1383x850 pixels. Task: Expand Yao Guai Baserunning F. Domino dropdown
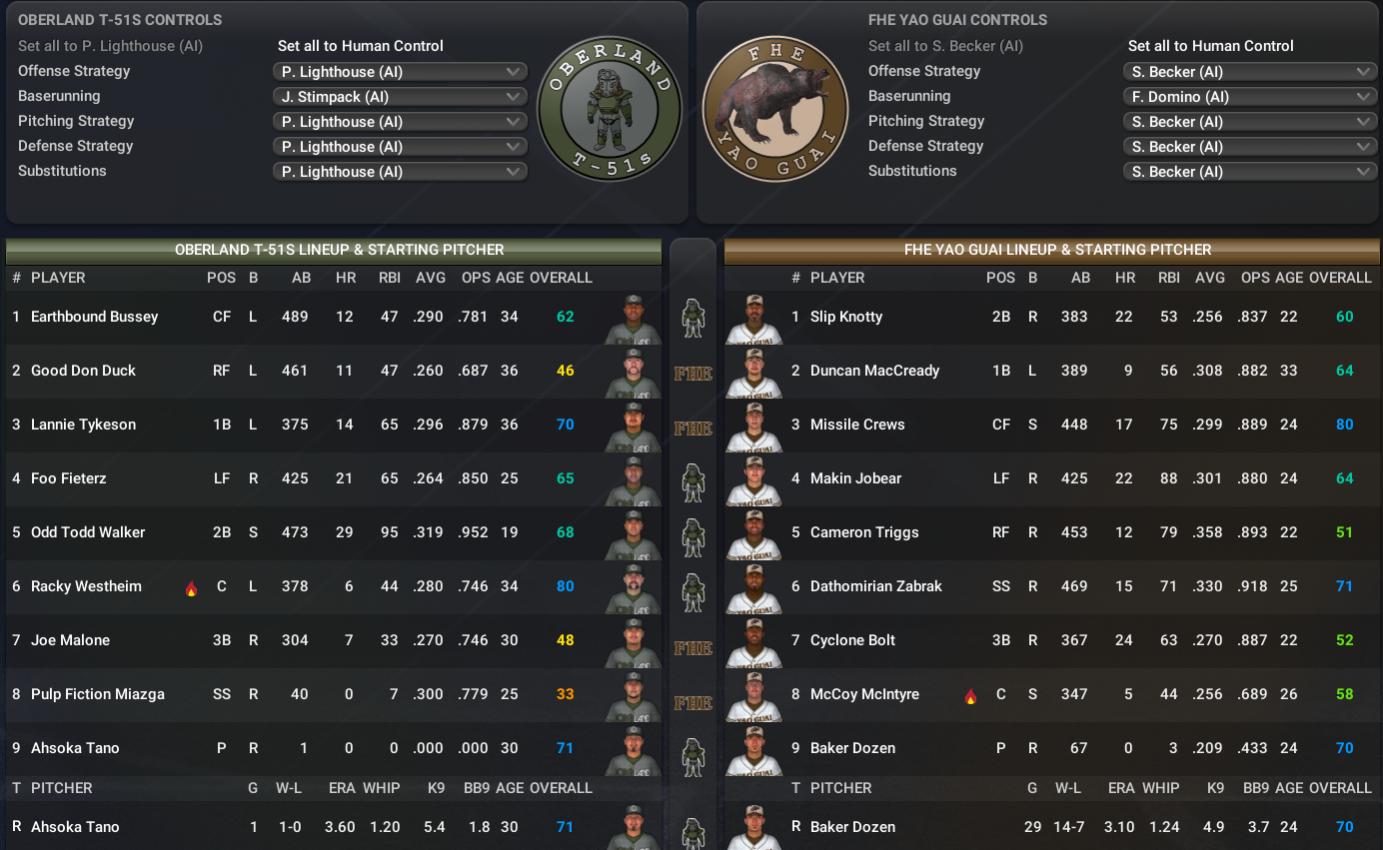pos(1249,97)
